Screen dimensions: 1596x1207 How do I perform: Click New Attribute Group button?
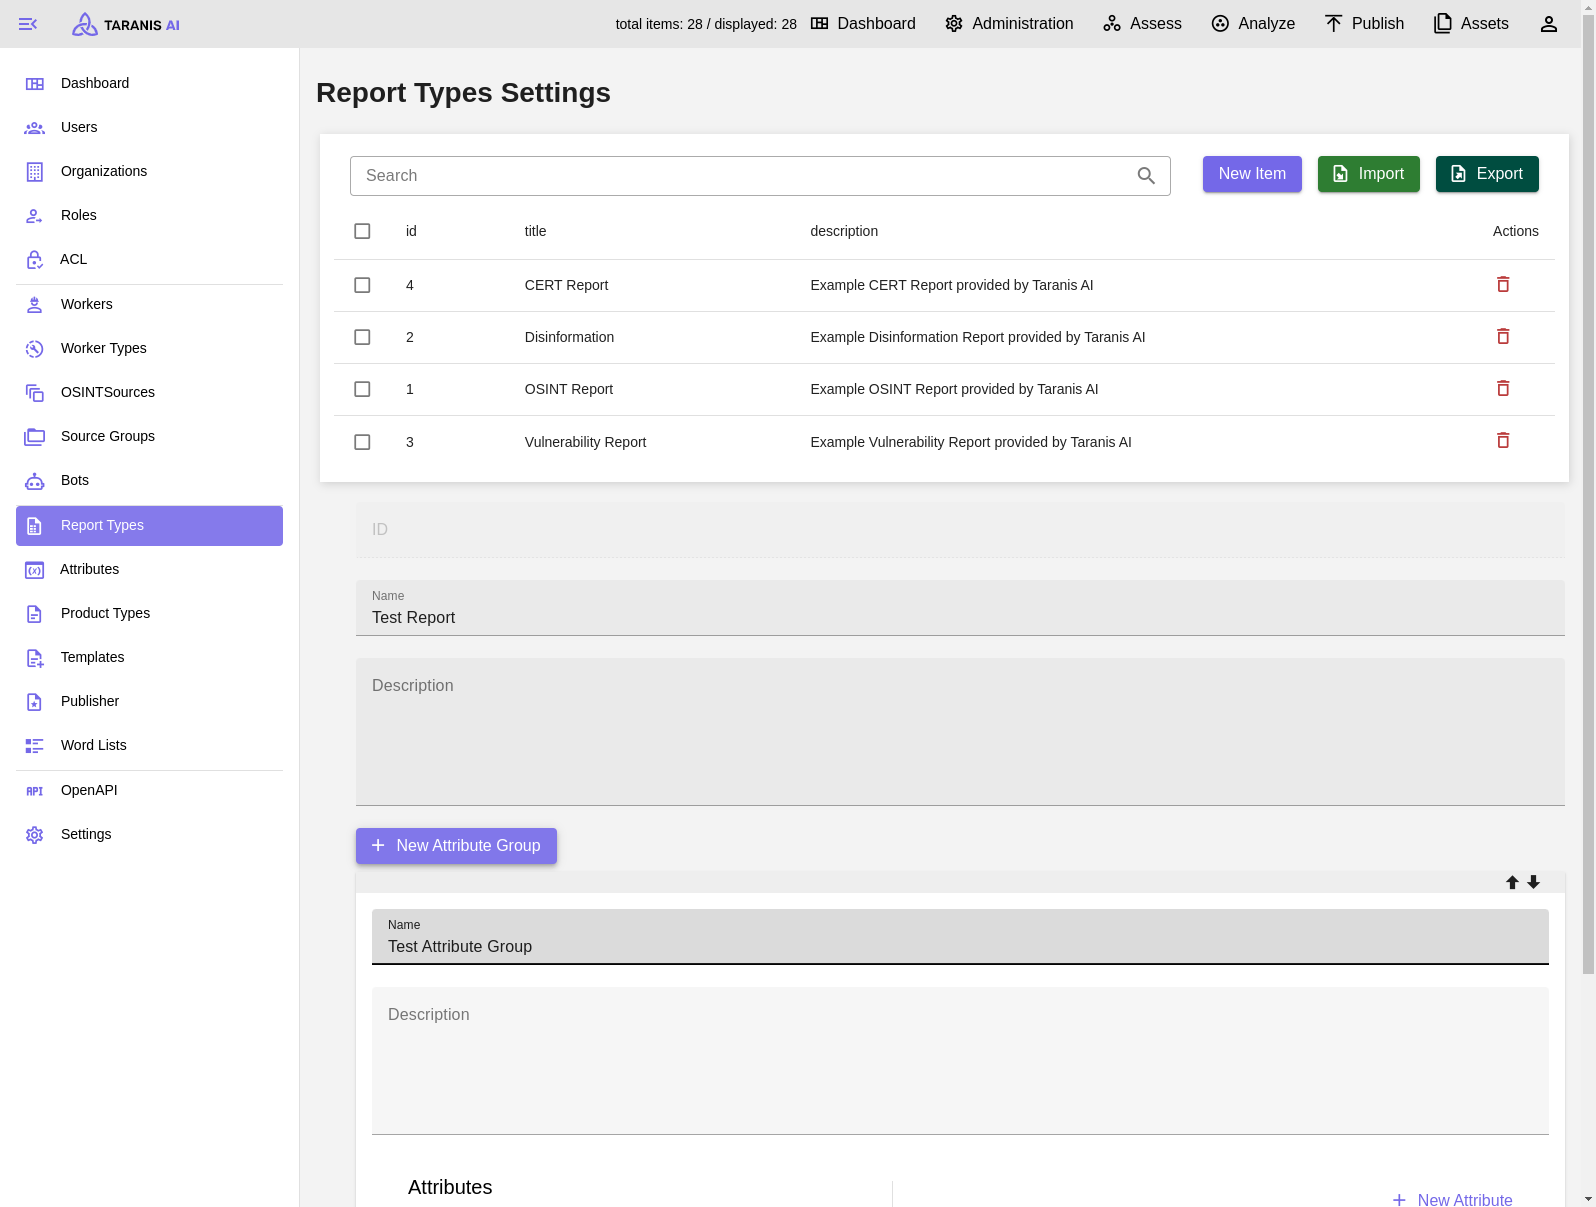click(x=456, y=846)
